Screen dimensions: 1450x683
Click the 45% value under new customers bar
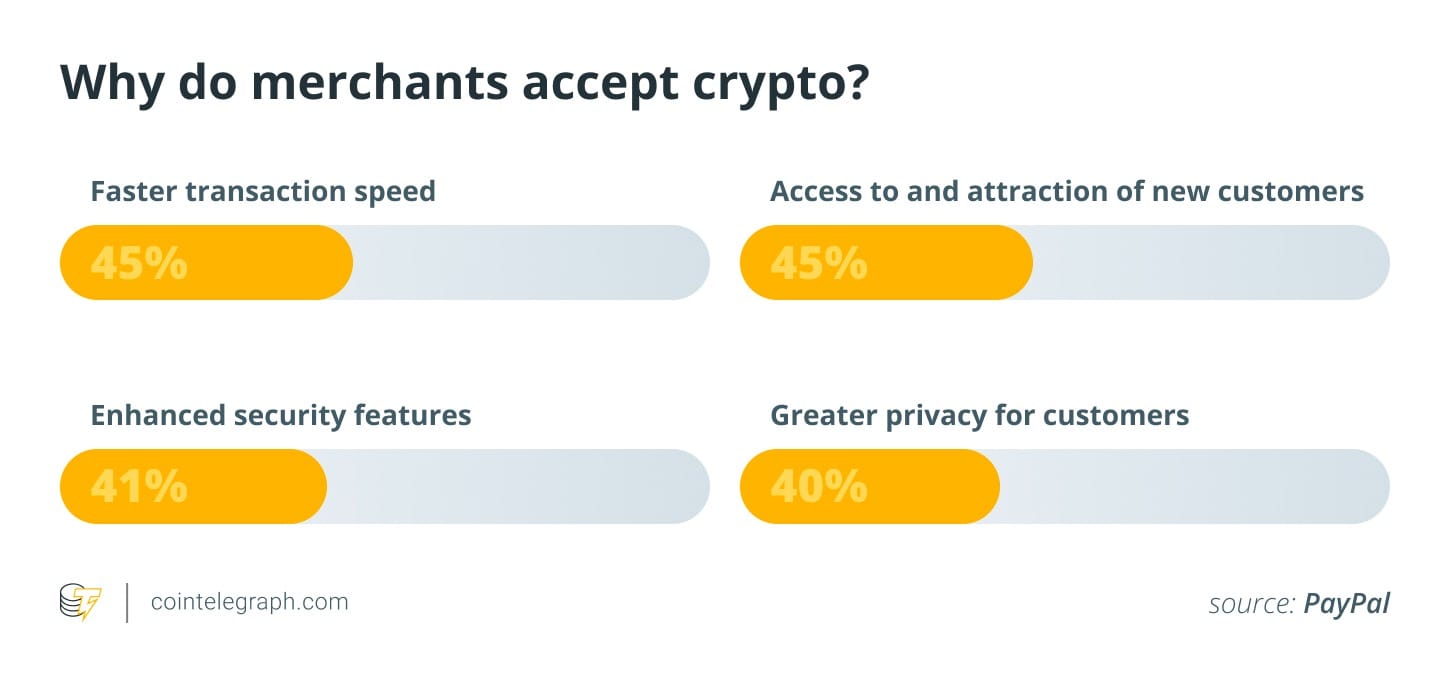818,263
